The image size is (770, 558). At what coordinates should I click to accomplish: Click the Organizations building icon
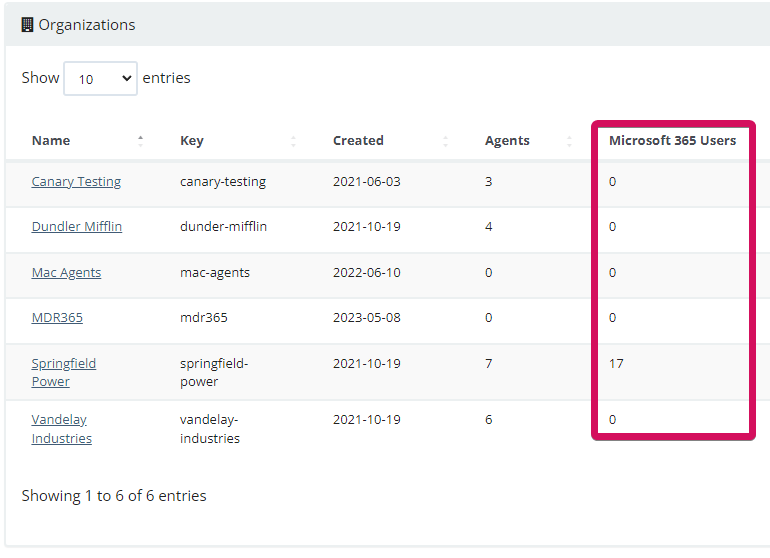(28, 25)
